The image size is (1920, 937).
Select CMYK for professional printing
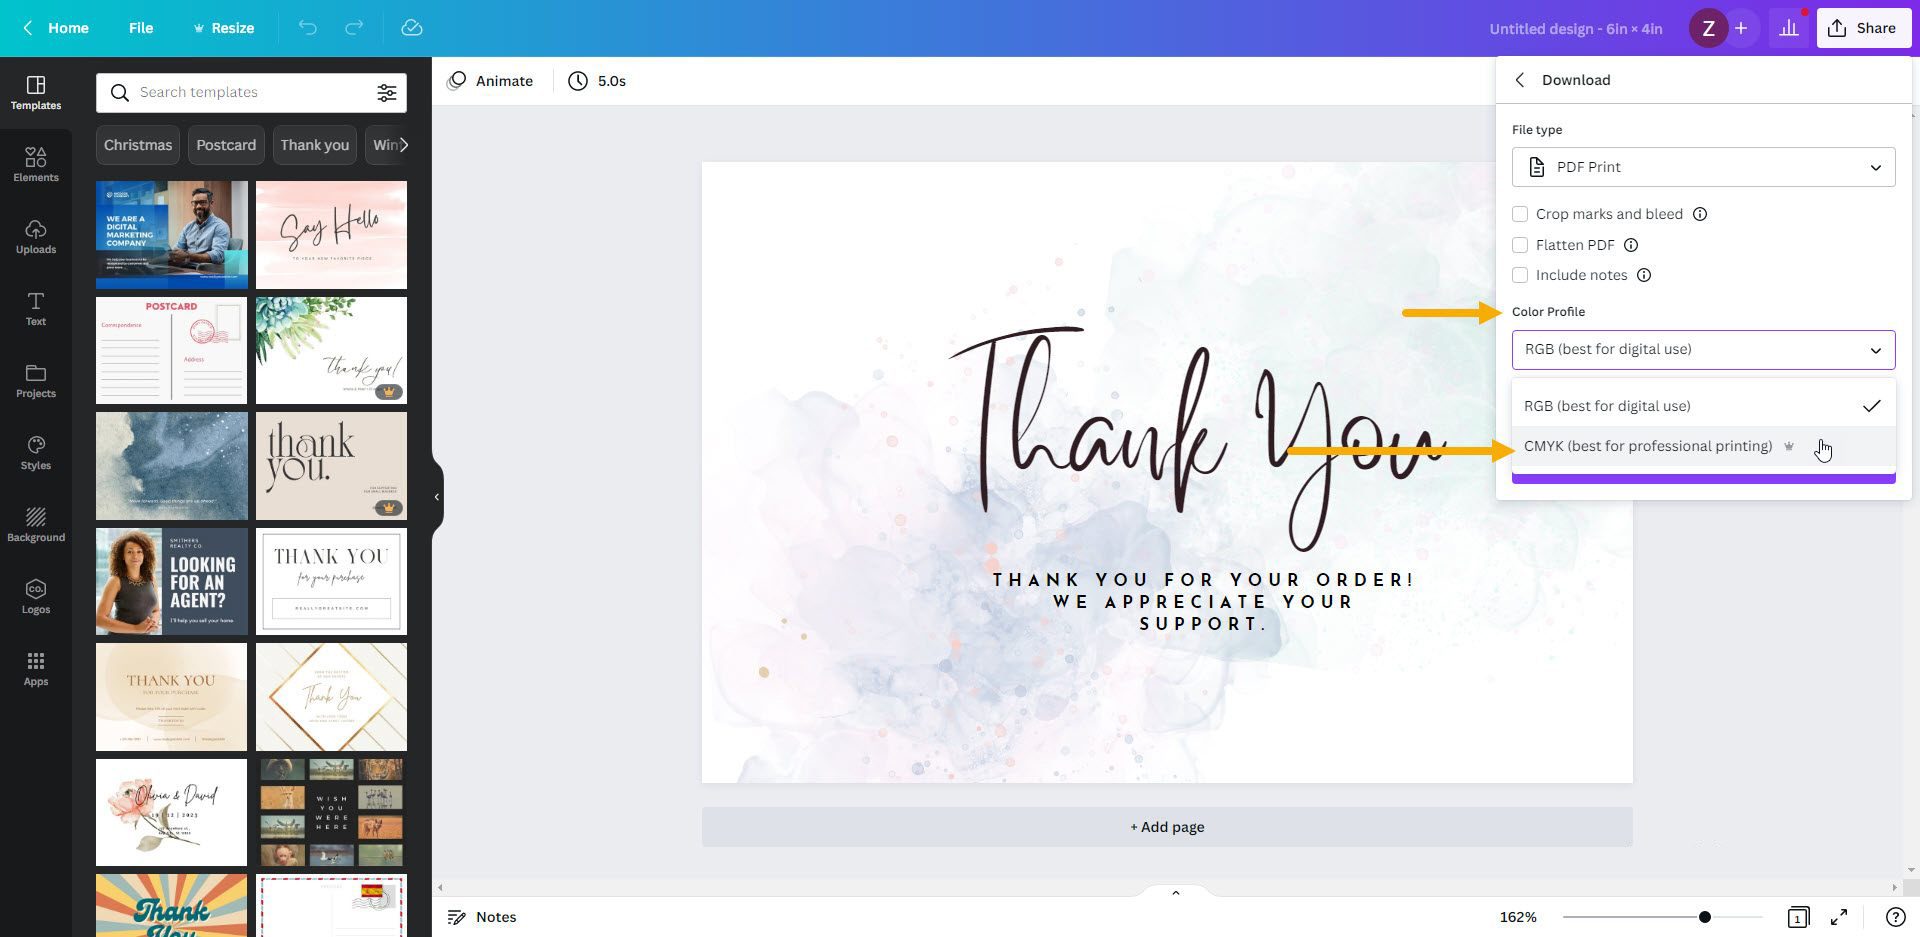[x=1648, y=446]
